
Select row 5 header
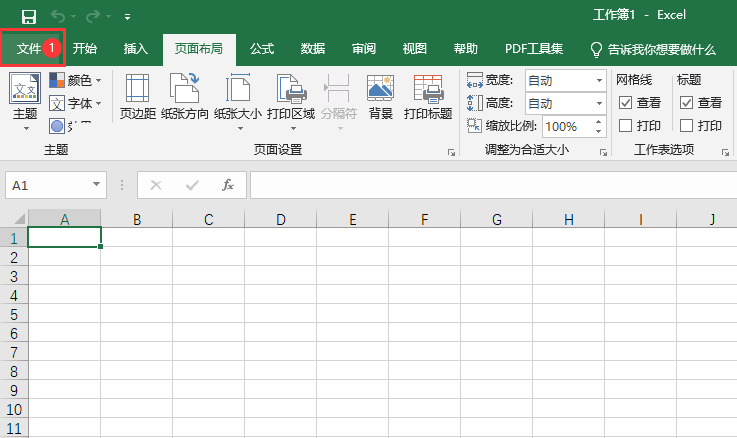click(14, 314)
